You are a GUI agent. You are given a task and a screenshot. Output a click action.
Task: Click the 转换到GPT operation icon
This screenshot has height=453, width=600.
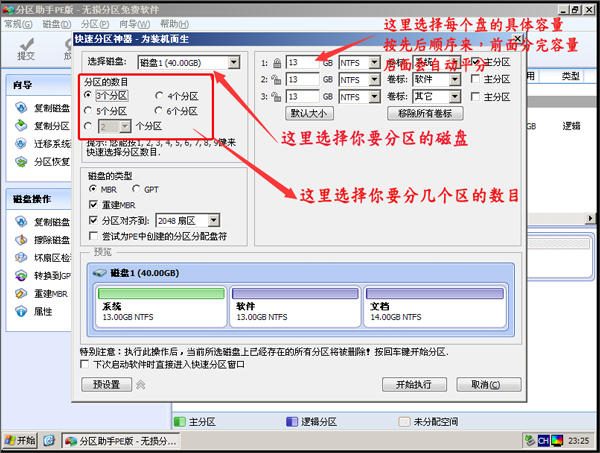(21, 275)
